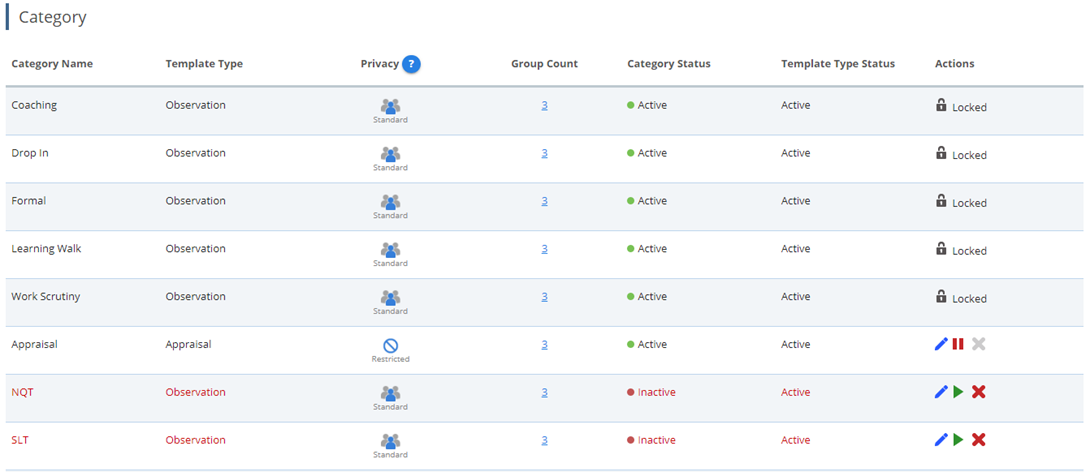Click the Privacy help question mark icon
The image size is (1090, 472).
[411, 64]
